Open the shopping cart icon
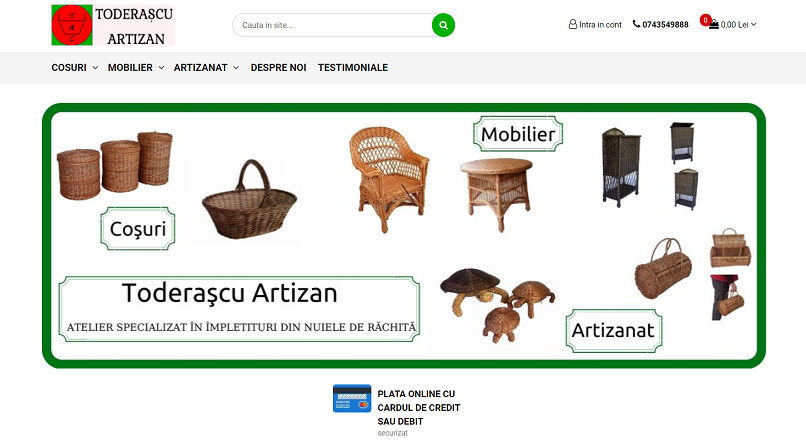The image size is (806, 440). click(x=713, y=24)
